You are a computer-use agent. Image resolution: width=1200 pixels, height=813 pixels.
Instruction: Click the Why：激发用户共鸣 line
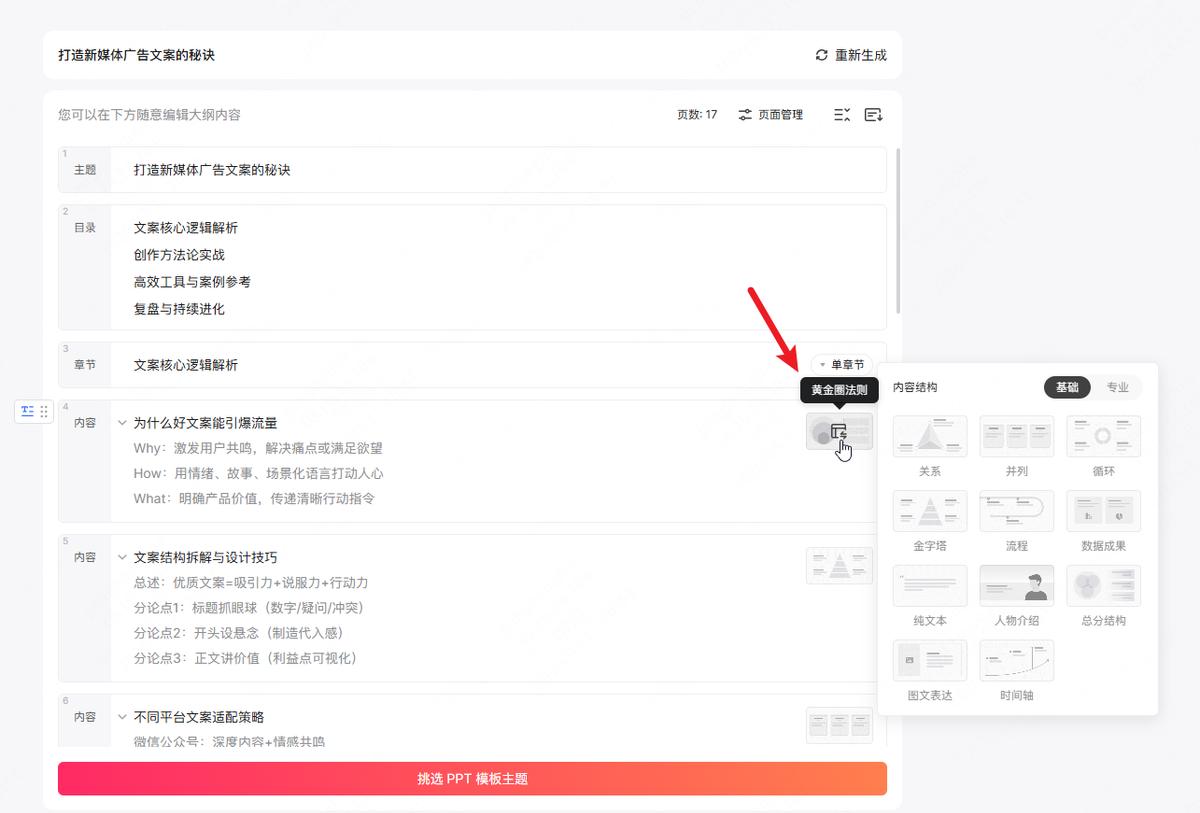[x=258, y=448]
